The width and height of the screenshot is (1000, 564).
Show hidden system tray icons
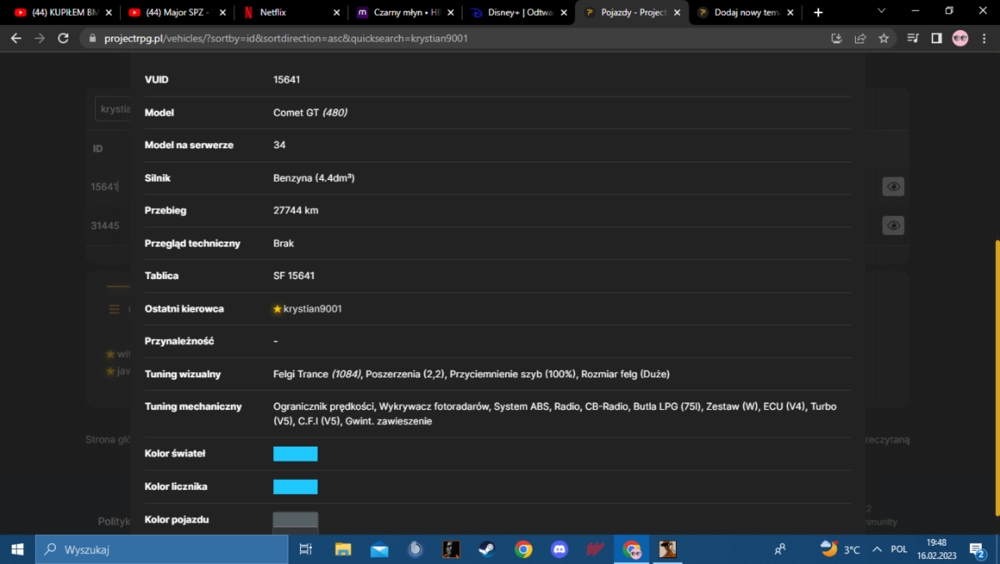pyautogui.click(x=877, y=549)
